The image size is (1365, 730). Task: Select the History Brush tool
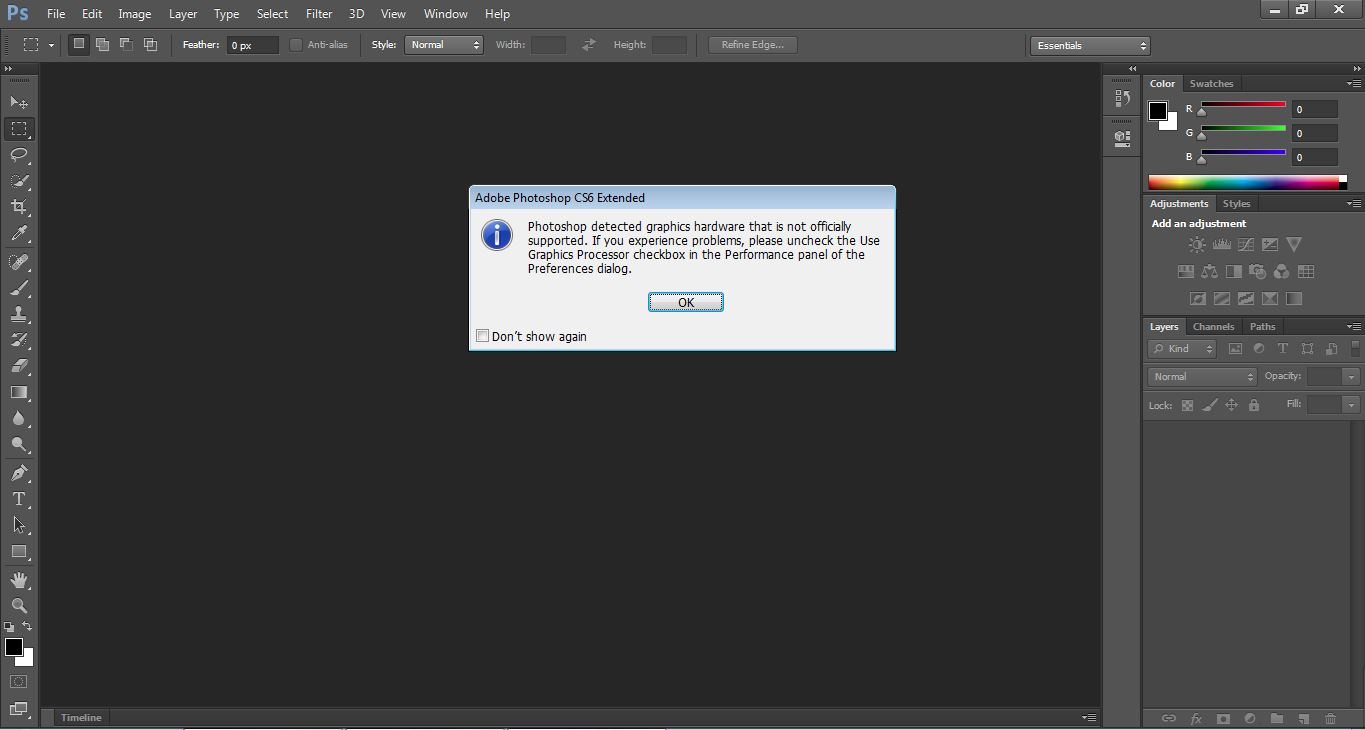tap(19, 340)
